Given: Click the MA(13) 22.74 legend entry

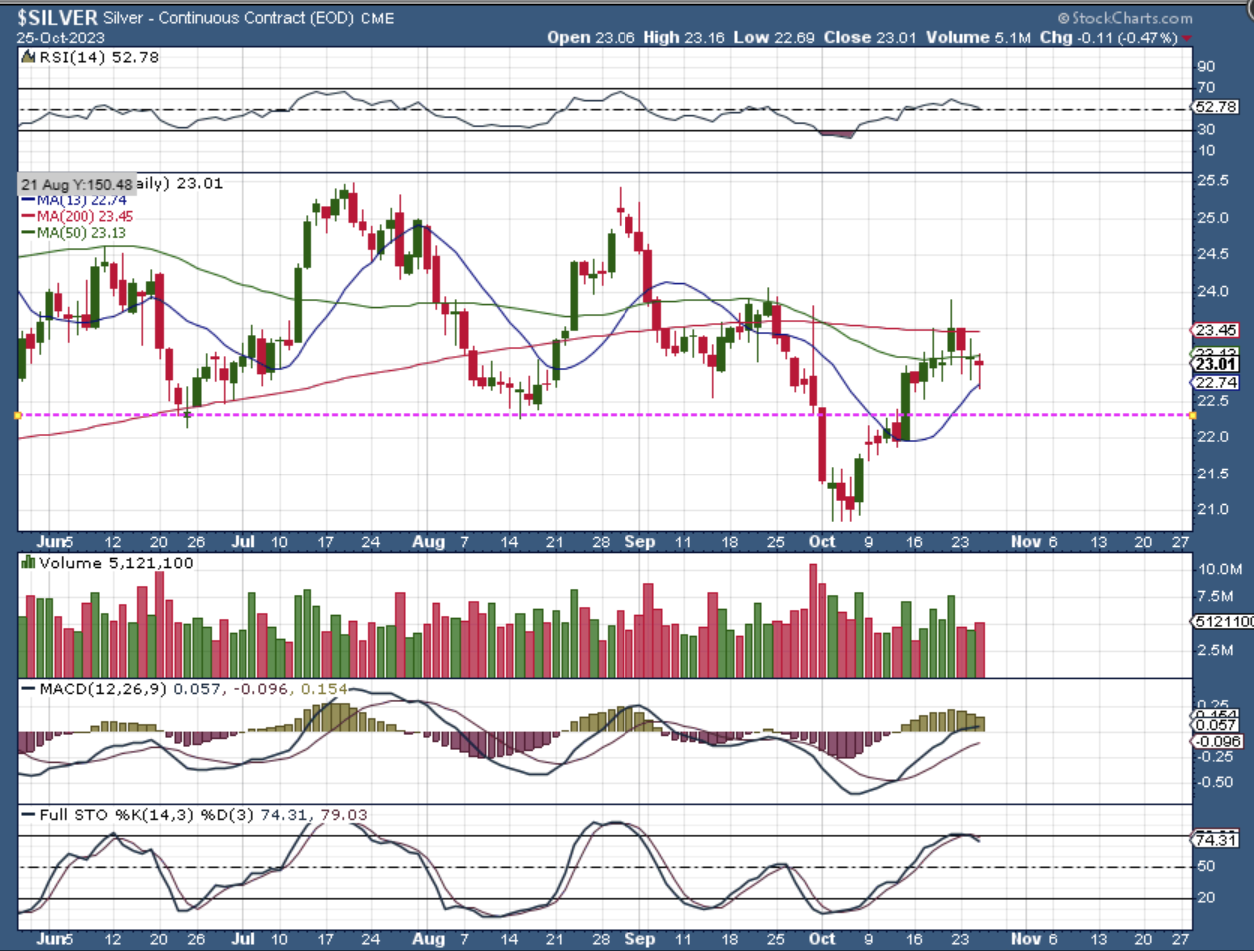Looking at the screenshot, I should click(81, 199).
